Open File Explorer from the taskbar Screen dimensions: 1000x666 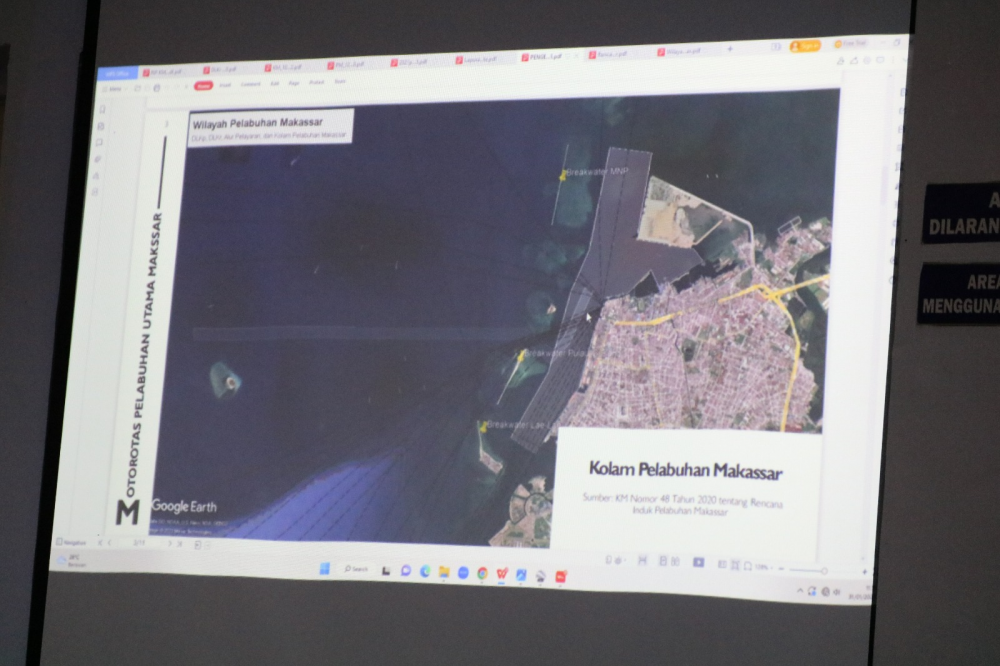(x=444, y=572)
